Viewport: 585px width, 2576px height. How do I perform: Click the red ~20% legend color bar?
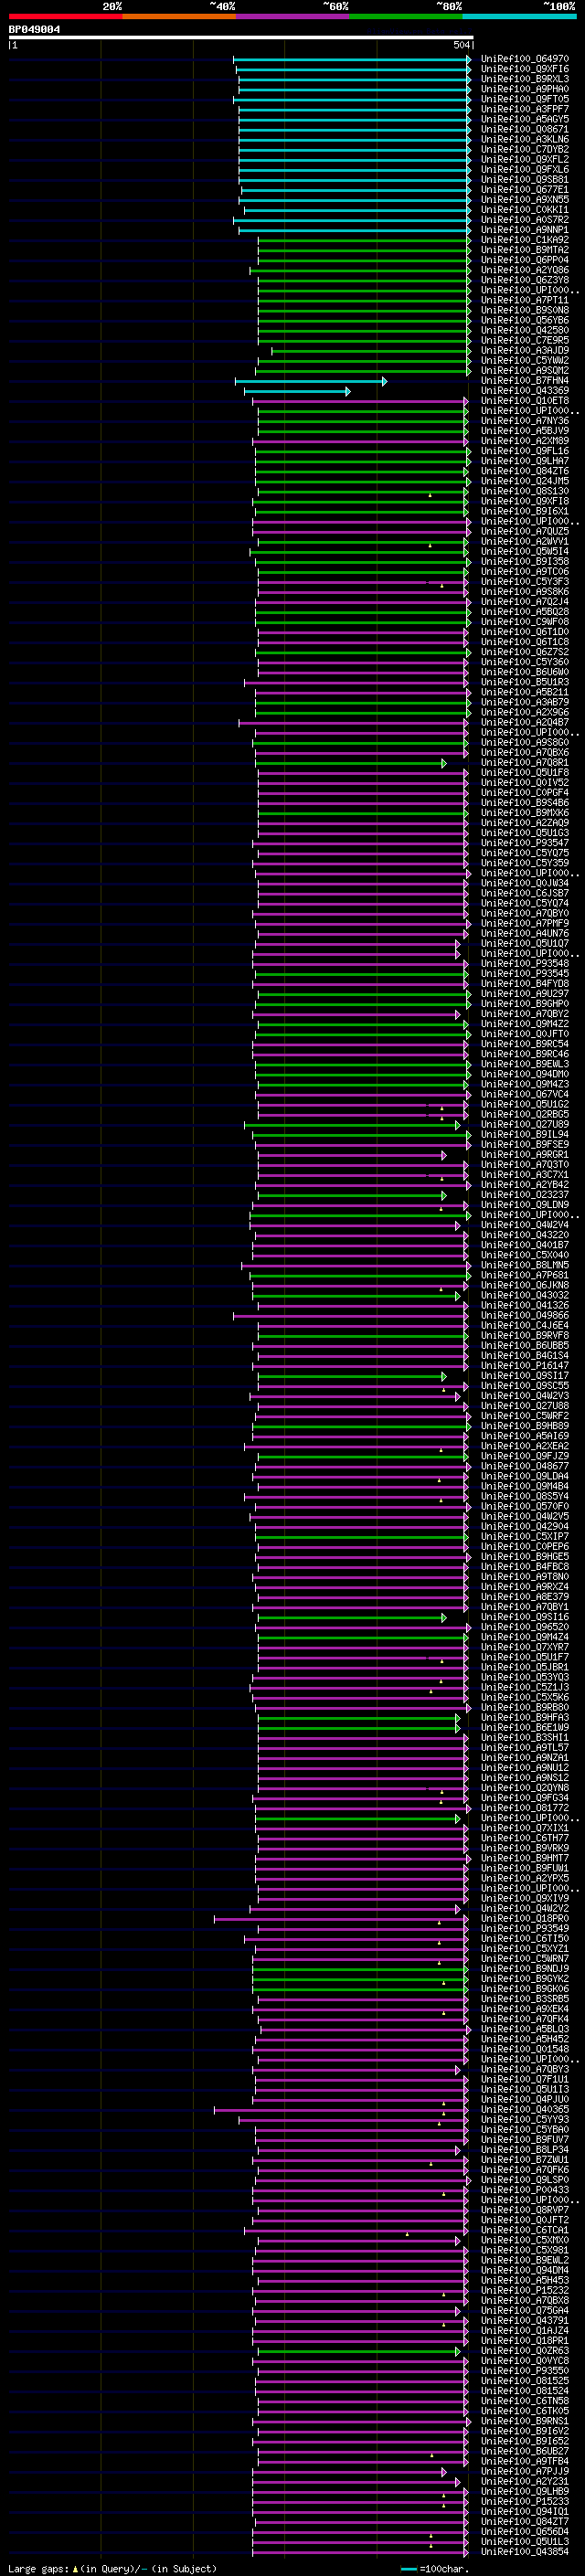click(x=65, y=16)
